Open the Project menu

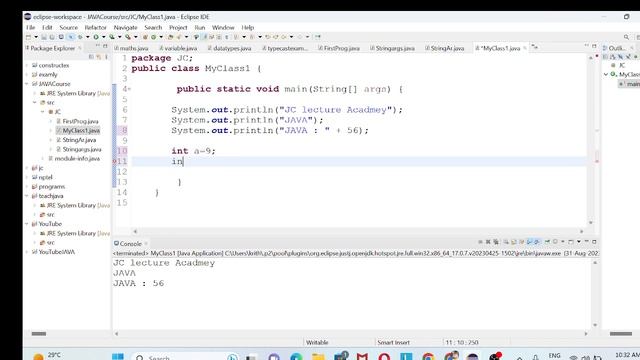click(x=178, y=27)
